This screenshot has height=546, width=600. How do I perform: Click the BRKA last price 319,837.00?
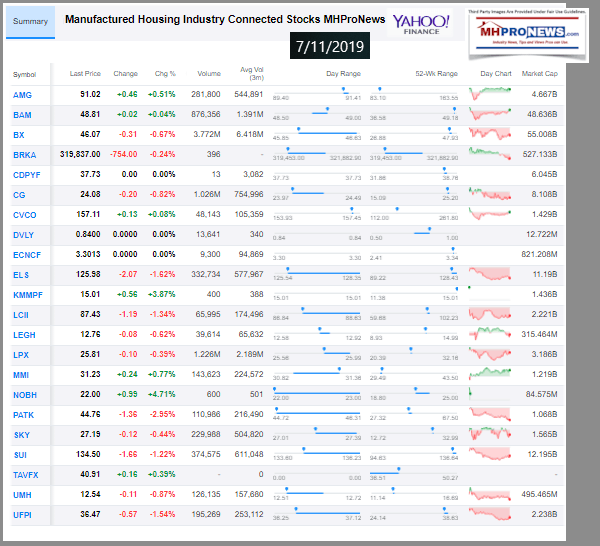pyautogui.click(x=80, y=154)
